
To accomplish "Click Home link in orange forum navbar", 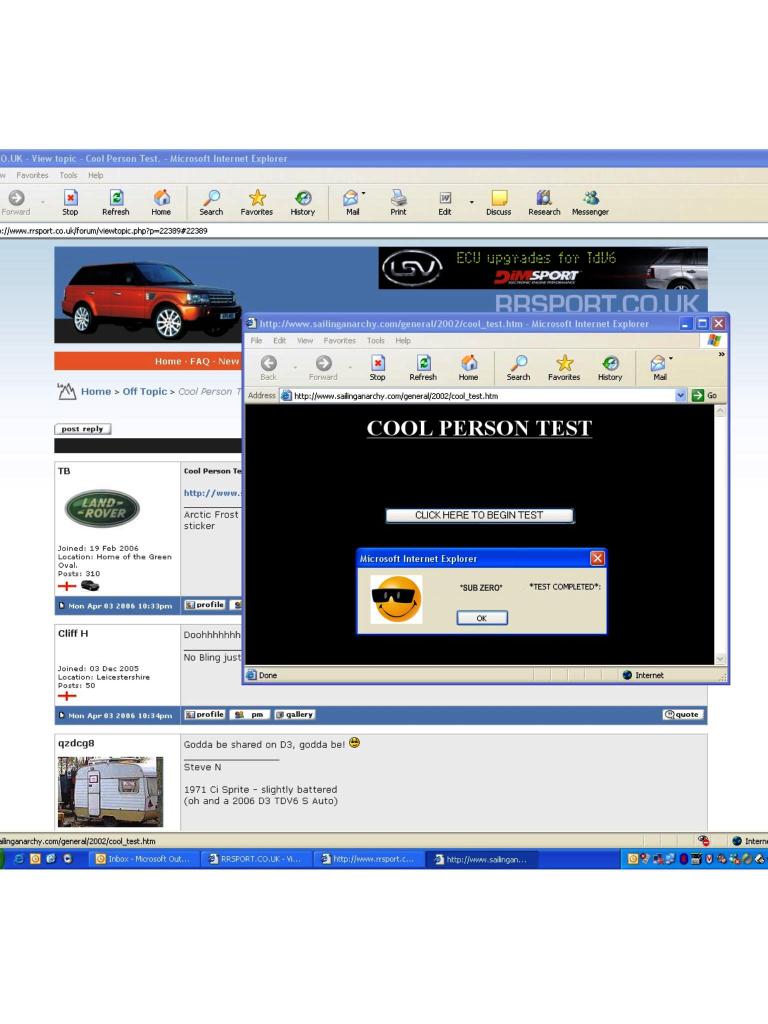I will (168, 361).
